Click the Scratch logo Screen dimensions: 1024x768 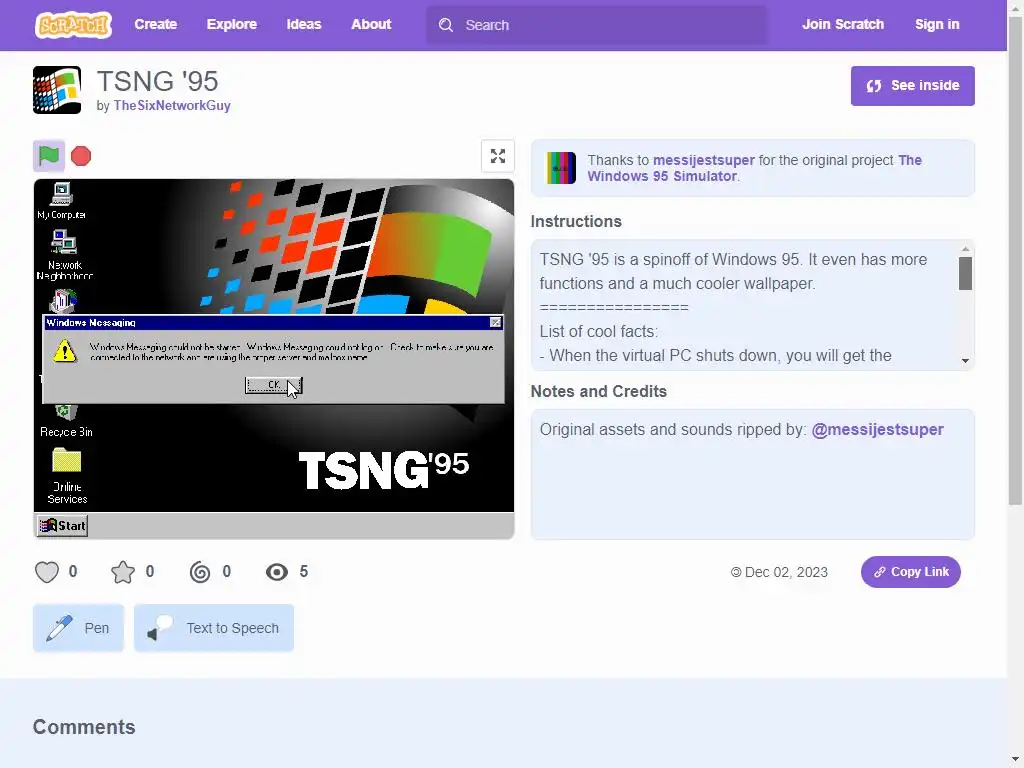coord(73,25)
